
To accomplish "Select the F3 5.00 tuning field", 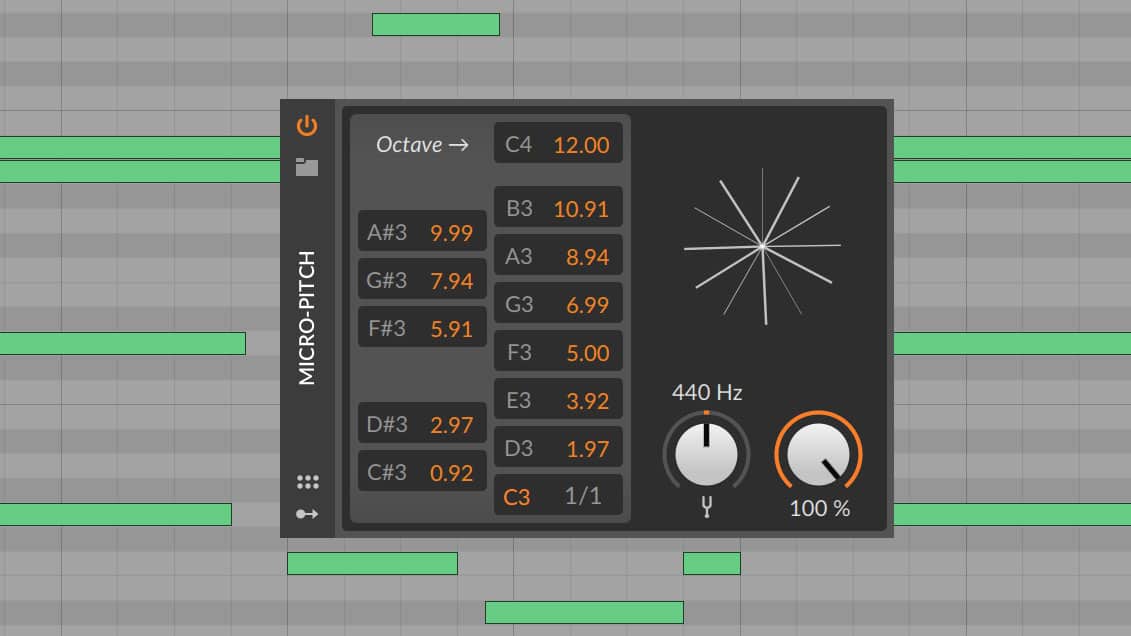I will pyautogui.click(x=558, y=351).
